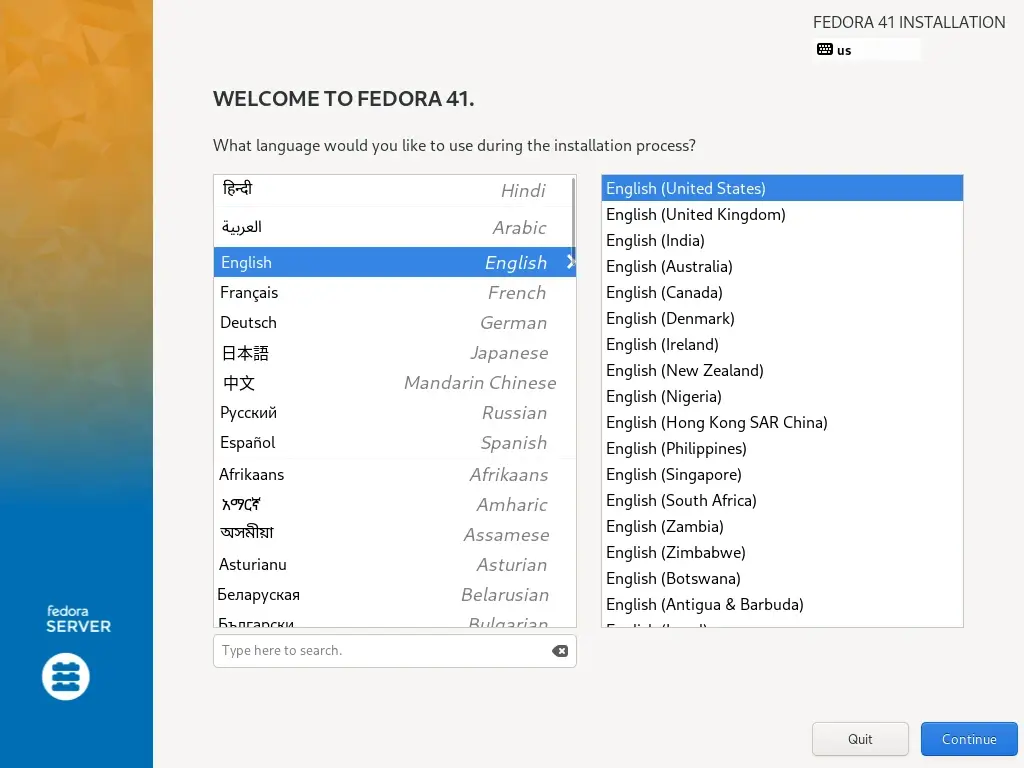The image size is (1024, 768).
Task: Choose English (Australia) locale
Action: pos(782,266)
